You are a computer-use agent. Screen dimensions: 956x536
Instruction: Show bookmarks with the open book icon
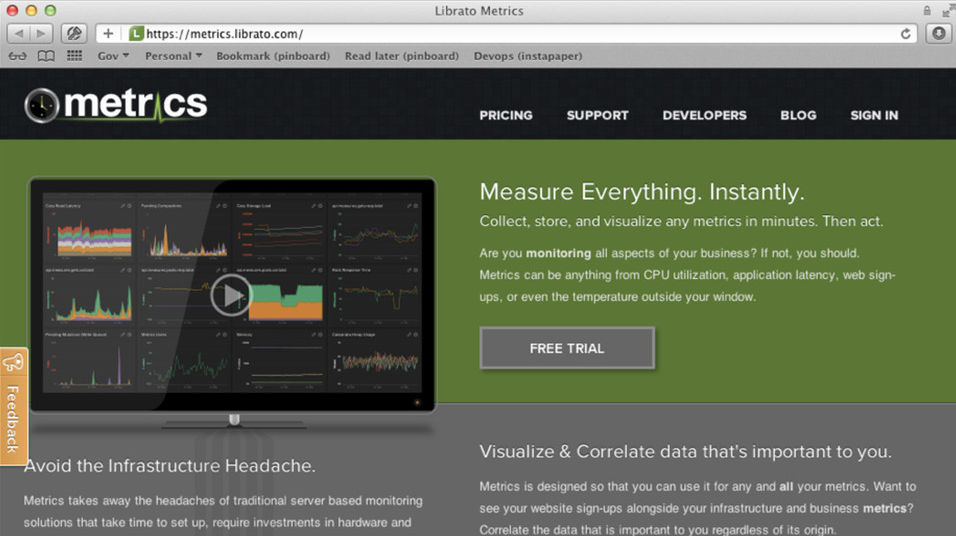(46, 56)
